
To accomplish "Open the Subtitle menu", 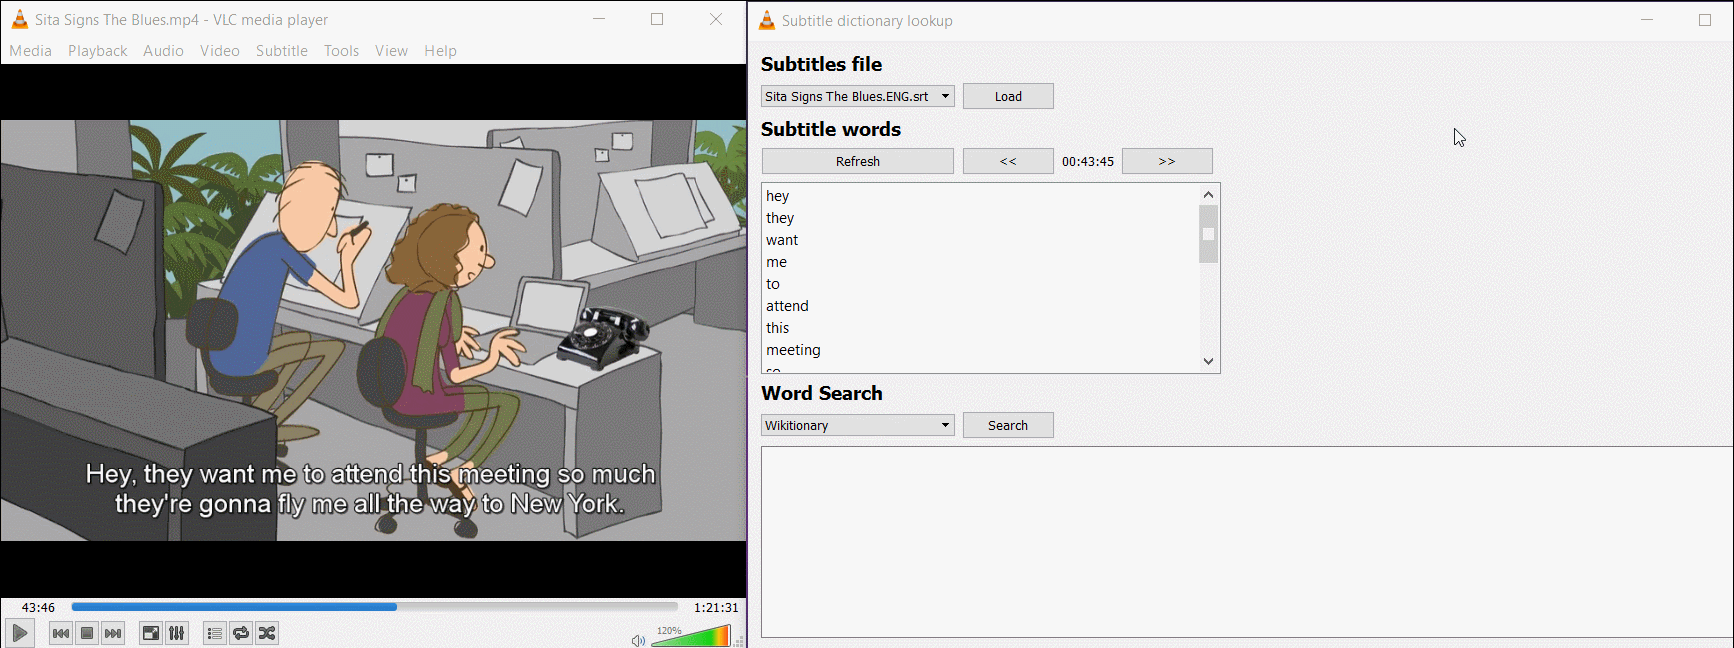I will pos(282,51).
